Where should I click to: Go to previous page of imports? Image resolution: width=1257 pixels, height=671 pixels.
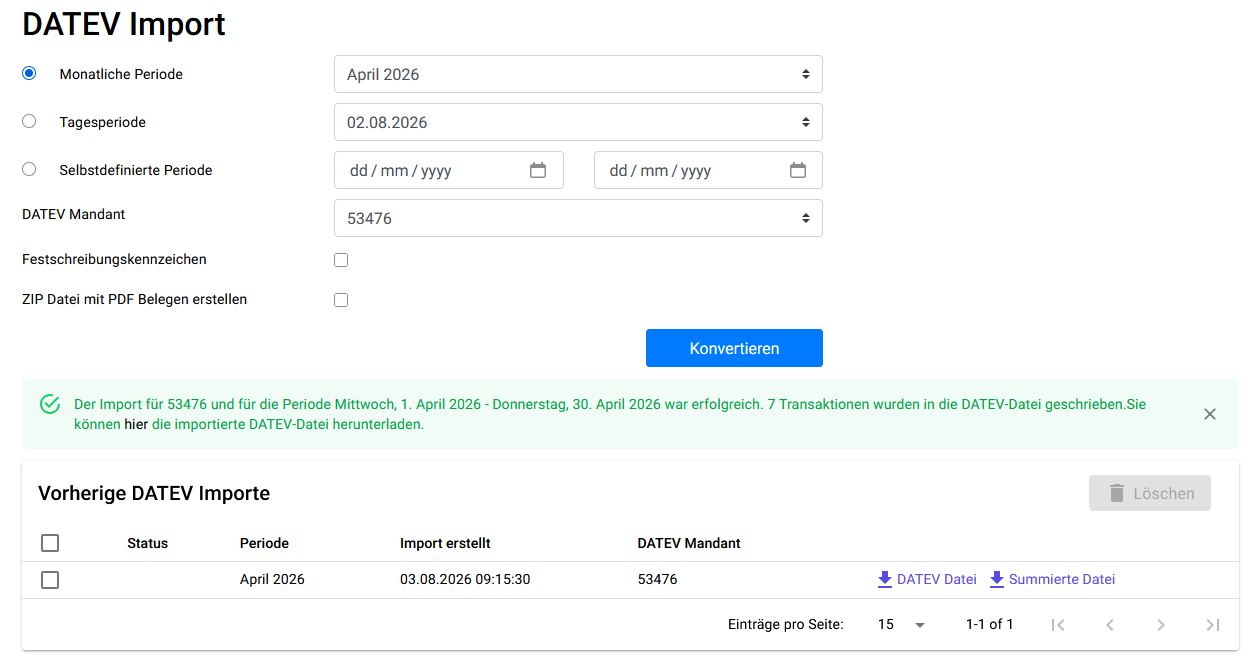point(1110,625)
